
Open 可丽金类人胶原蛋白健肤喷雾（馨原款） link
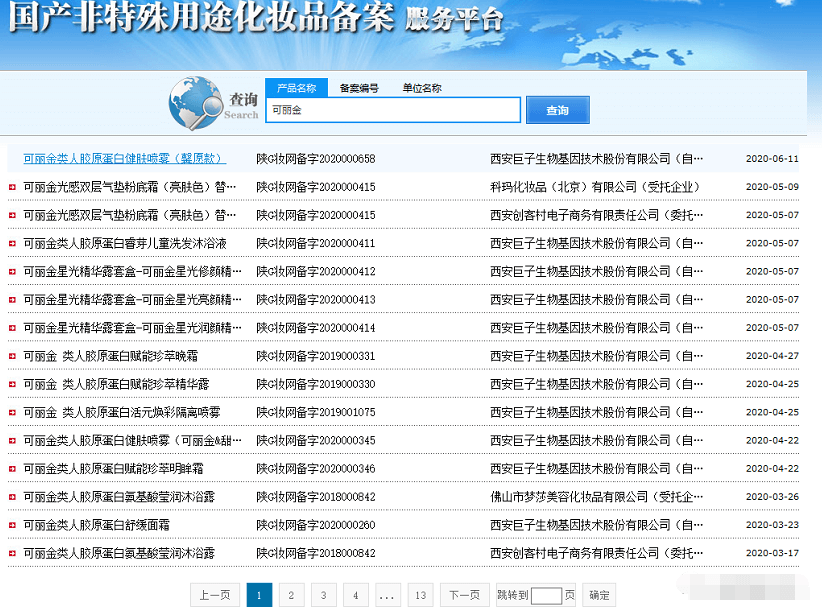tap(124, 159)
